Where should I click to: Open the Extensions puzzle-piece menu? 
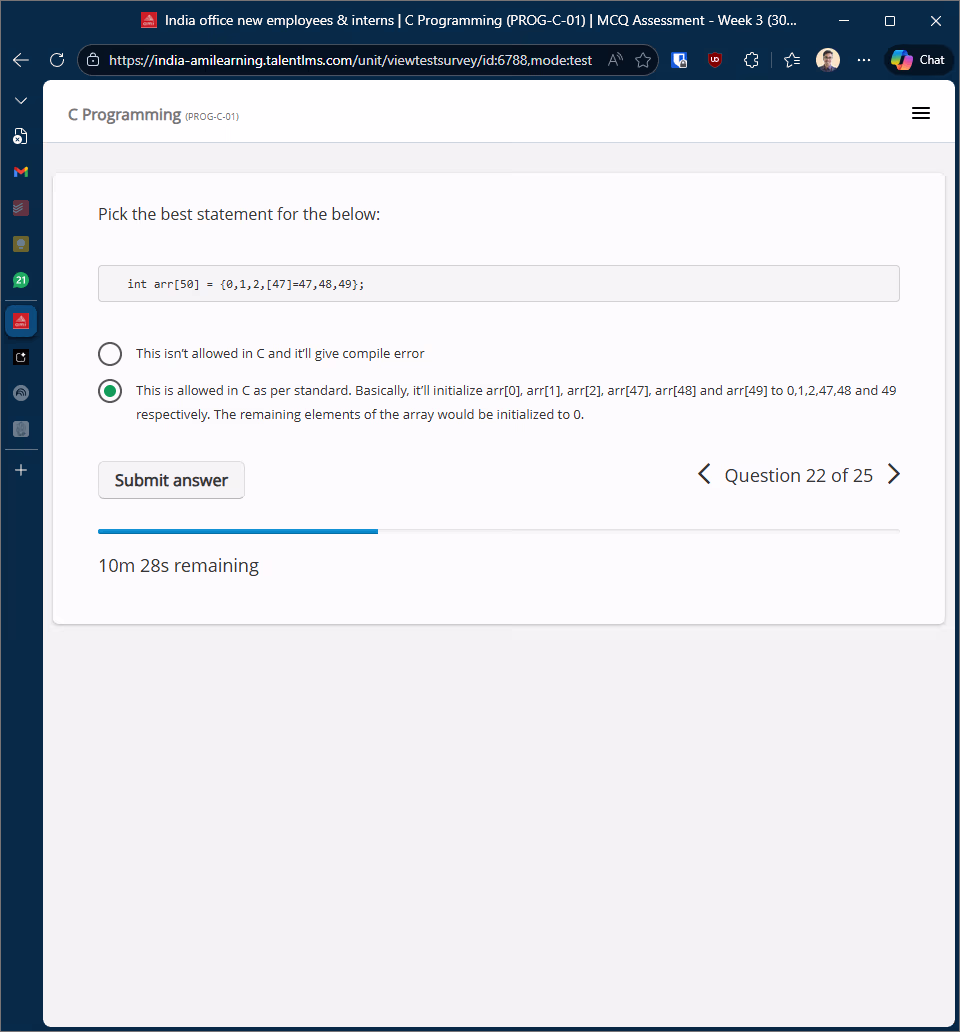751,60
